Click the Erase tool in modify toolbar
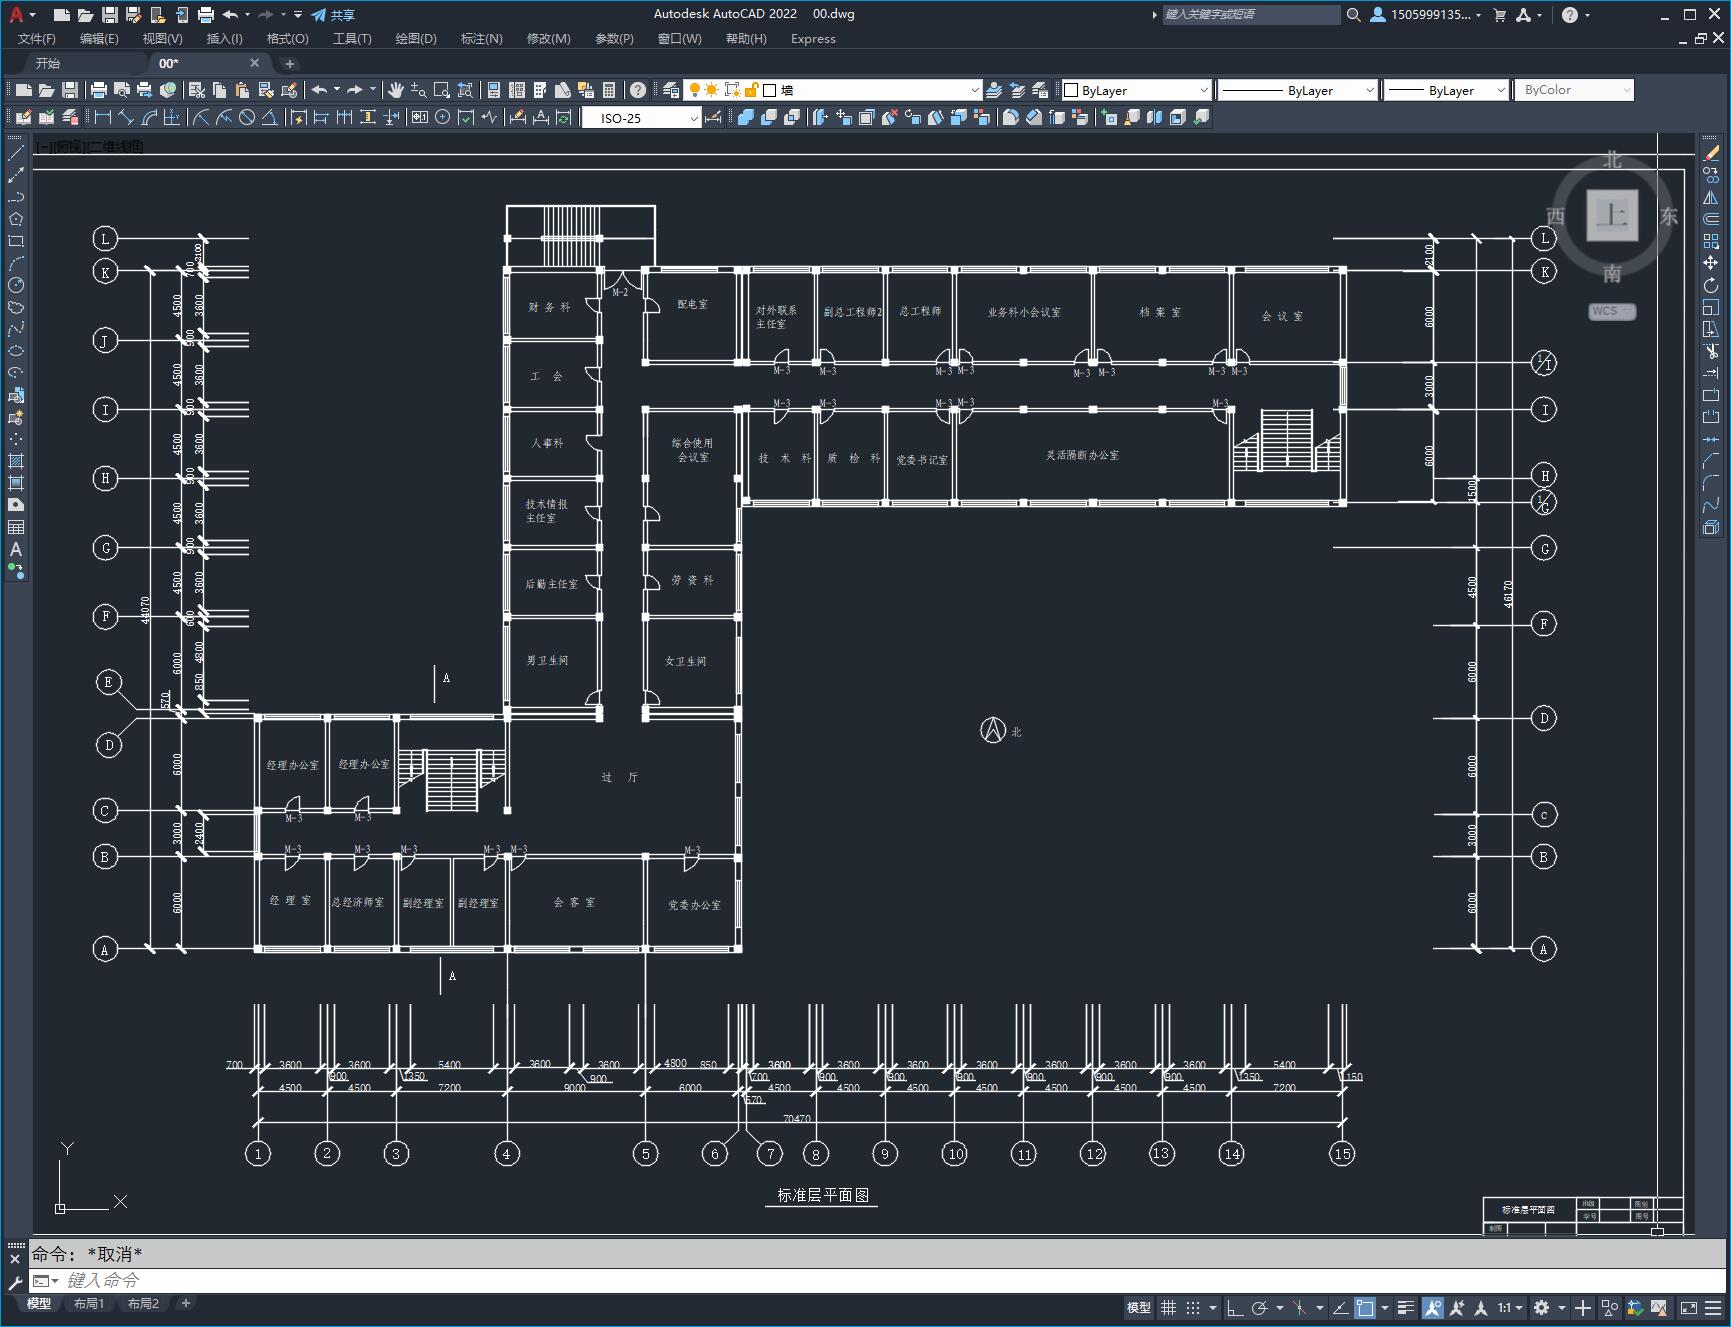Viewport: 1731px width, 1327px height. [x=1711, y=153]
